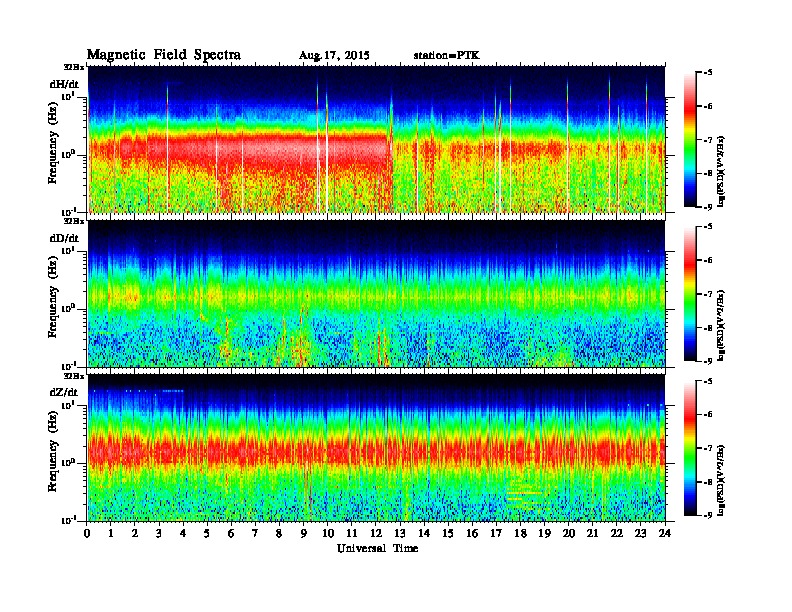792x612 pixels.
Task: Click the color bar beside dH/dt panel
Action: point(689,140)
